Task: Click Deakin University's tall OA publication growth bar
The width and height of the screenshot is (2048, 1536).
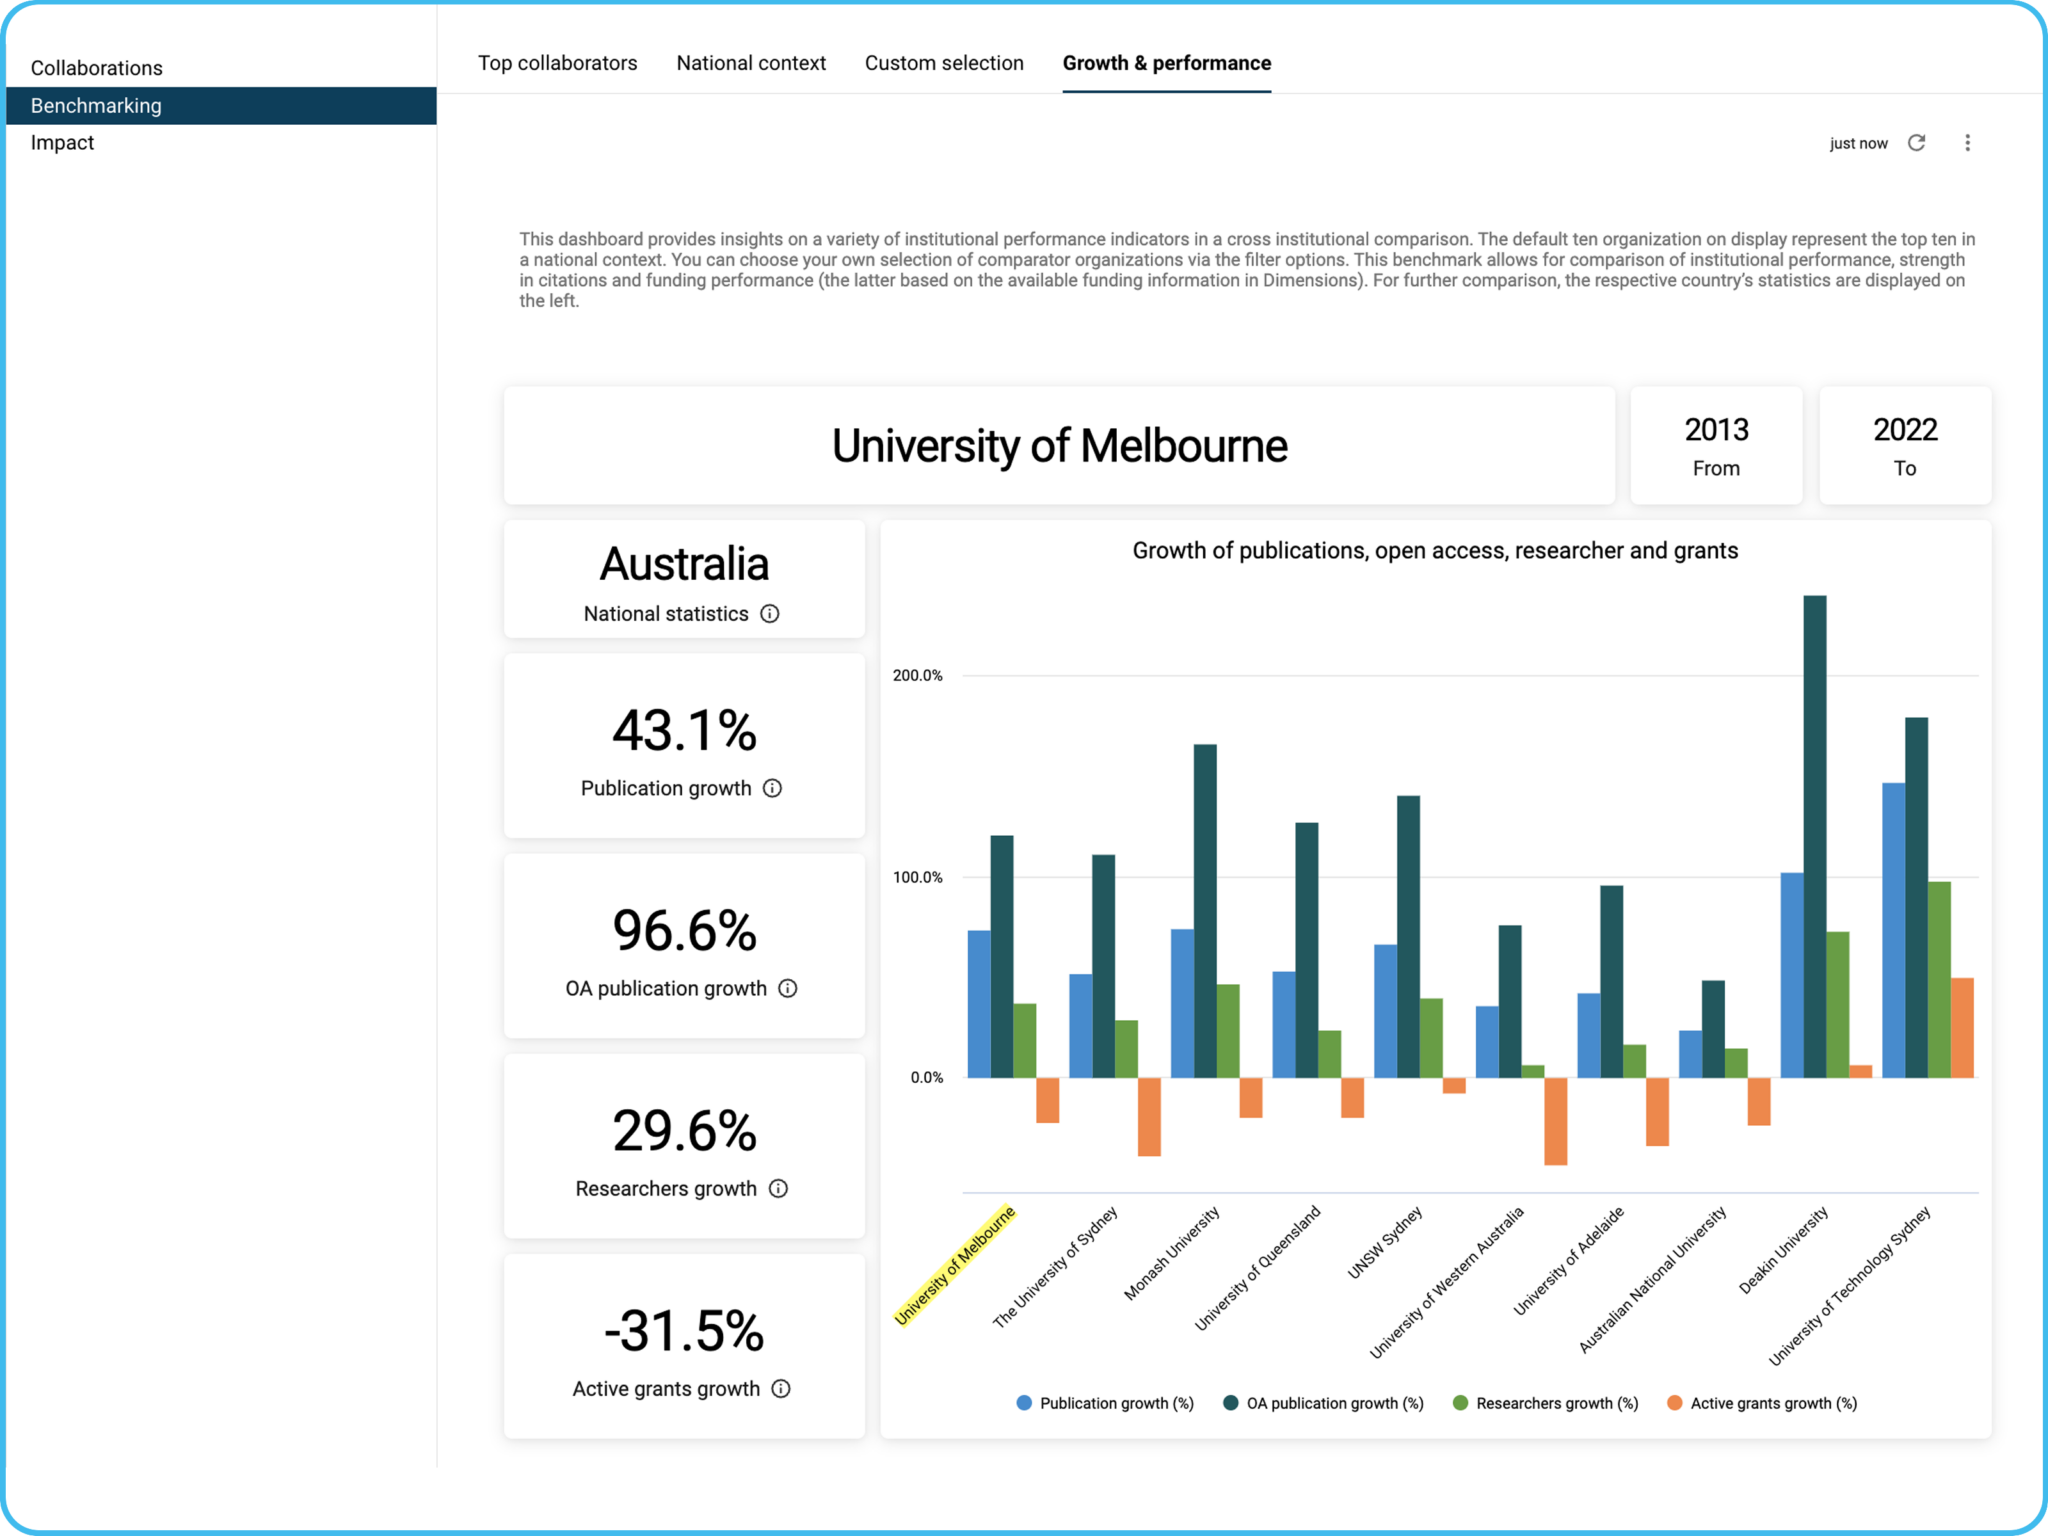Action: [1815, 836]
